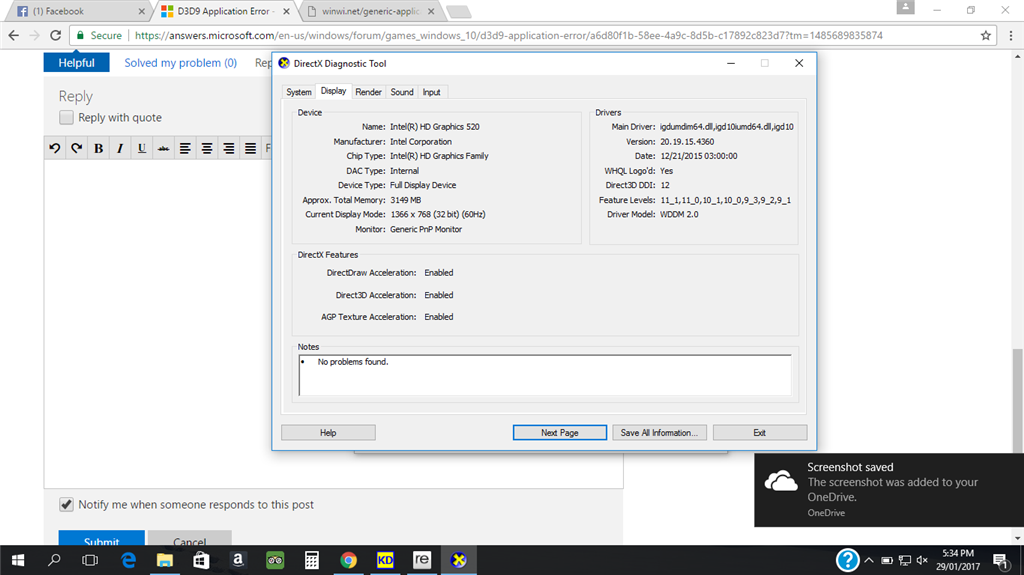The width and height of the screenshot is (1024, 575).
Task: Toggle bold formatting in reply editor
Action: point(99,148)
